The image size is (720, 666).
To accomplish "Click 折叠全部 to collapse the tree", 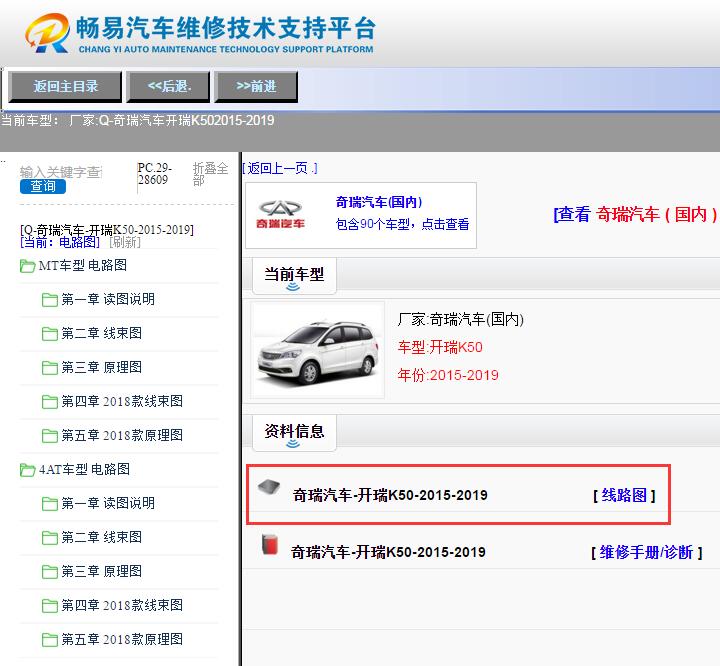I will (x=210, y=174).
